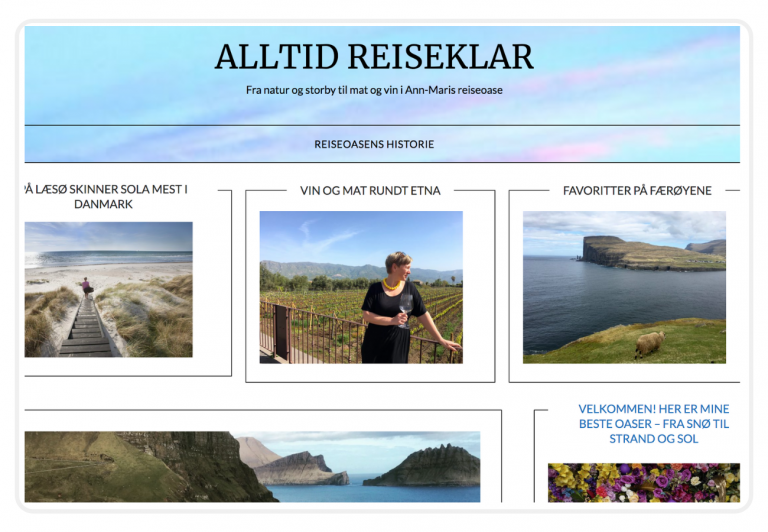
Task: View the wide Faroe islands fjord photo
Action: 252,466
